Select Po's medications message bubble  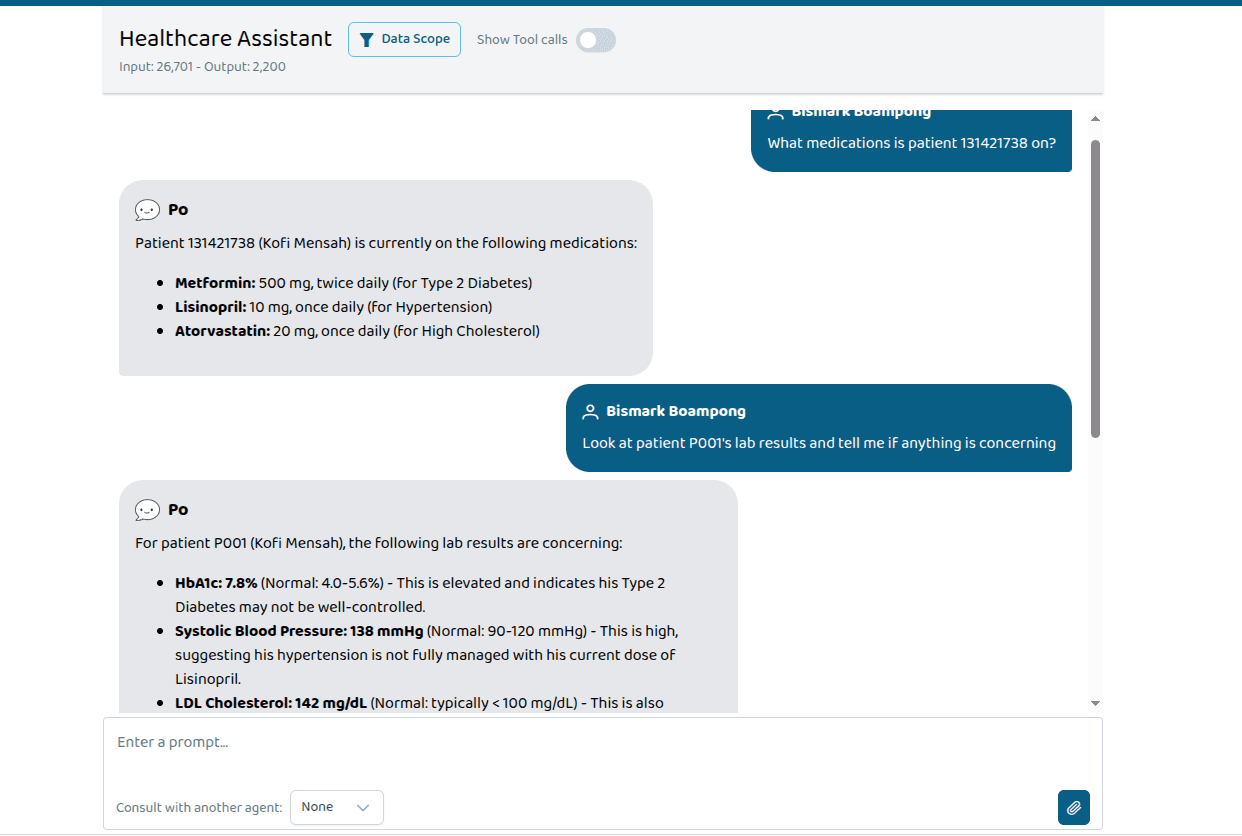(386, 280)
